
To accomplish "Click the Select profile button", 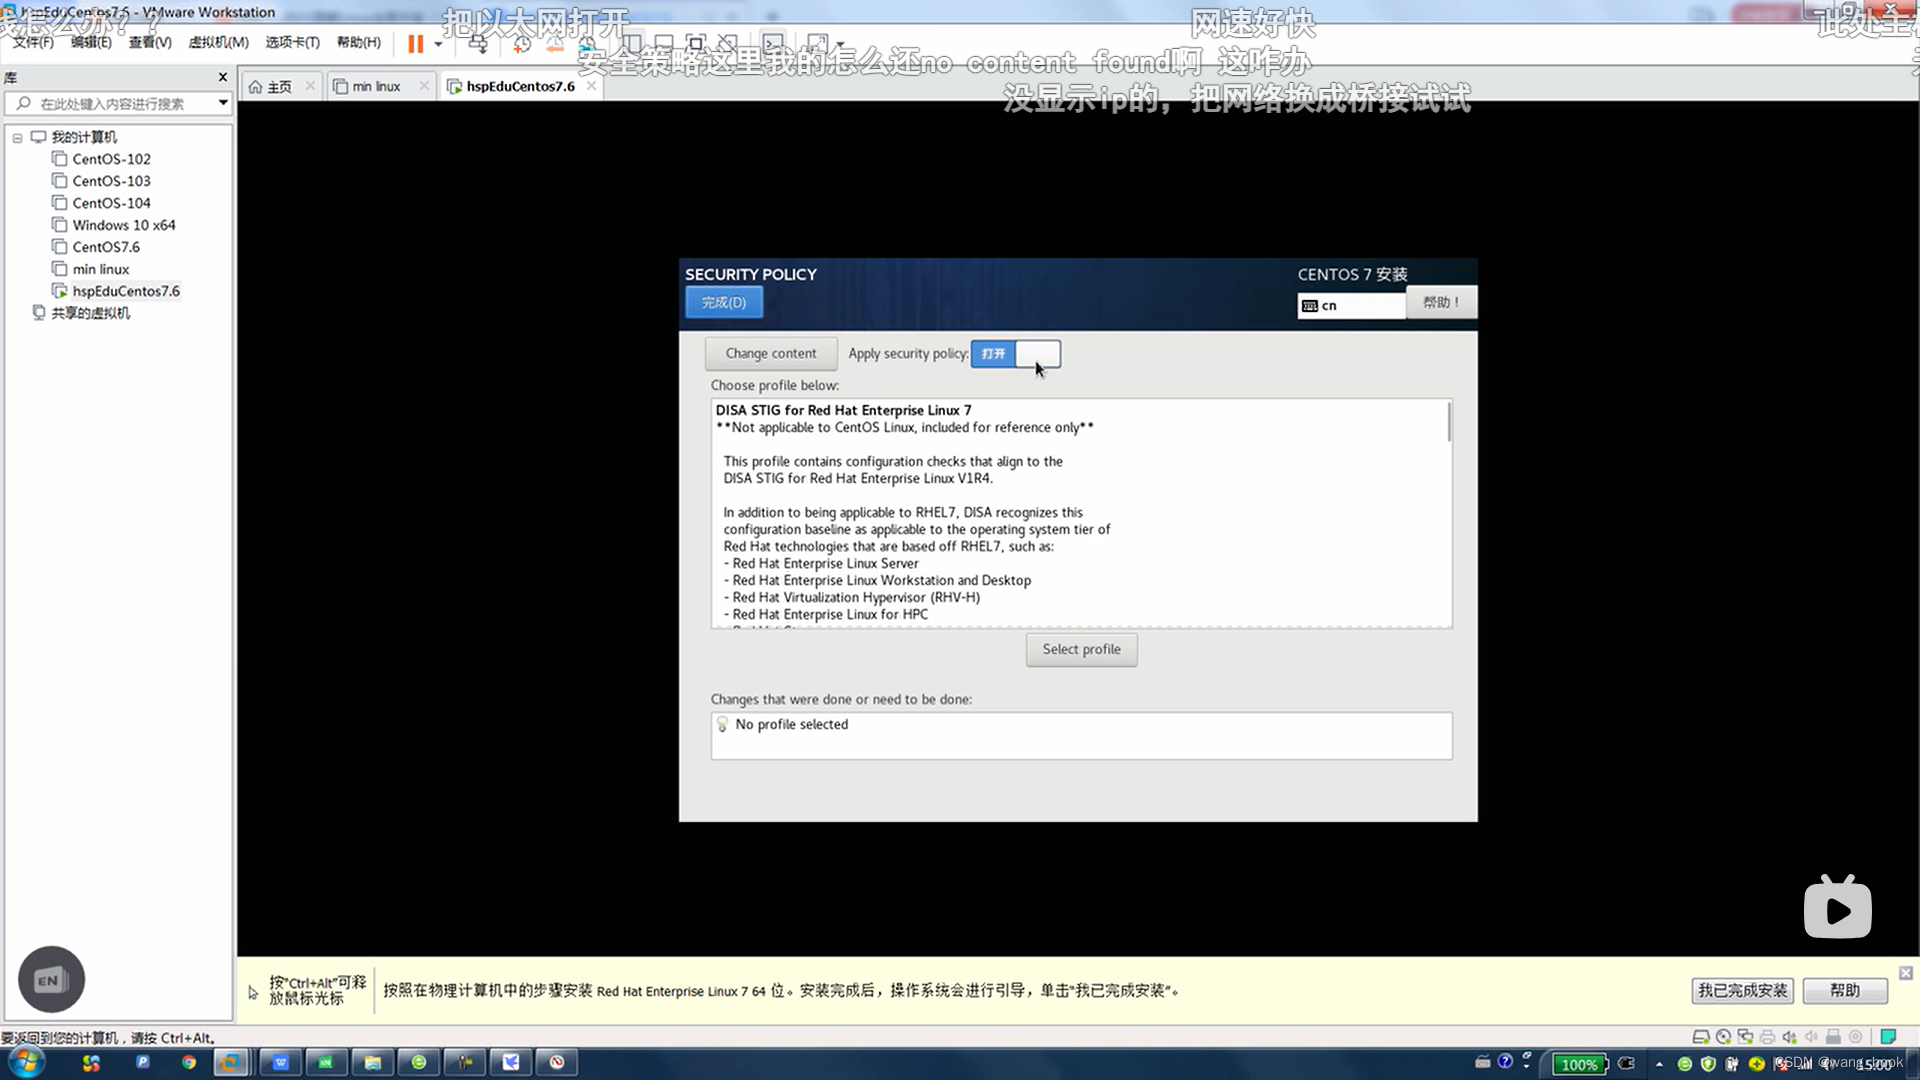I will (x=1081, y=649).
